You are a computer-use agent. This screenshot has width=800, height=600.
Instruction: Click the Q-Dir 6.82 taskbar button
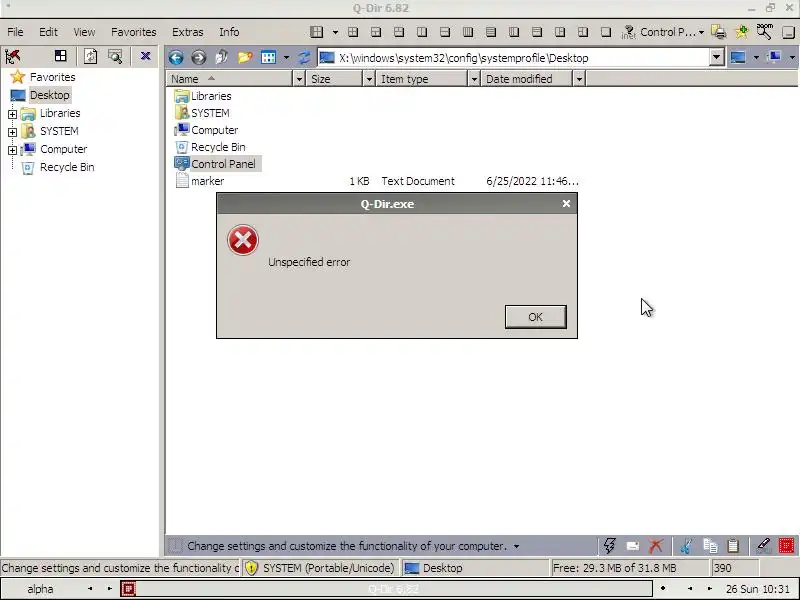(387, 589)
